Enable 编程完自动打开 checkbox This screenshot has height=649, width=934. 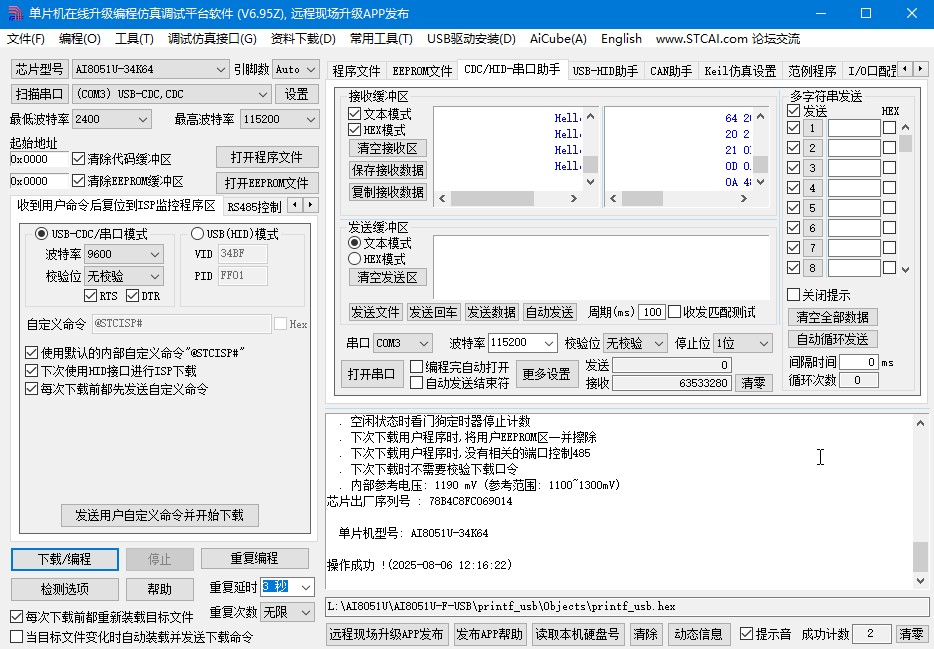(x=416, y=367)
